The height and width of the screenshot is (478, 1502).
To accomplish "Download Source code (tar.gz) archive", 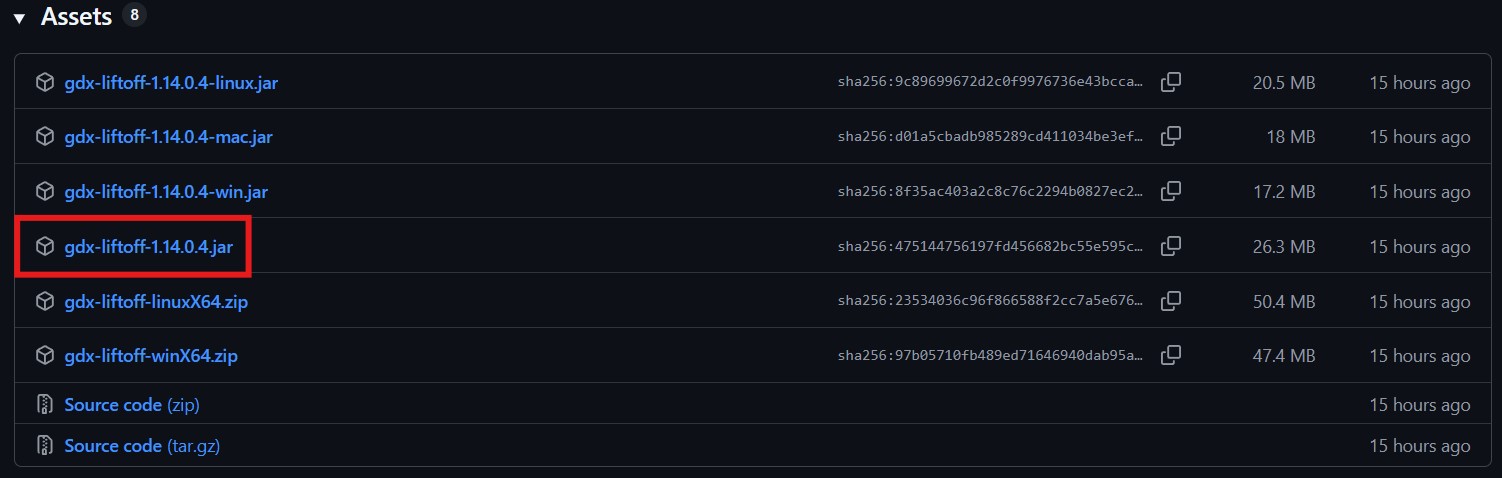I will click(x=142, y=446).
